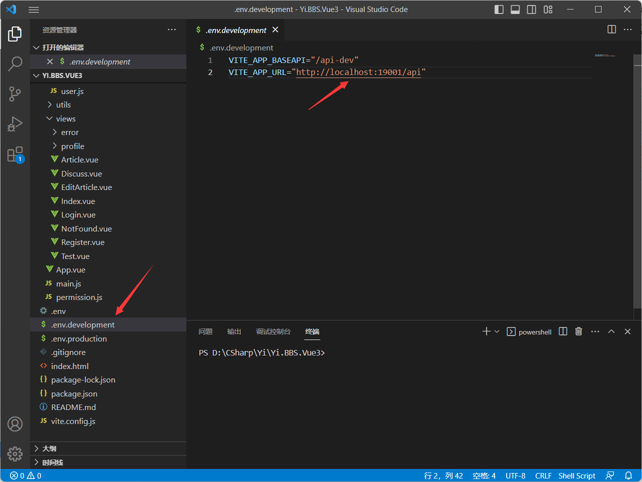Open Login.vue in the file explorer

[78, 215]
